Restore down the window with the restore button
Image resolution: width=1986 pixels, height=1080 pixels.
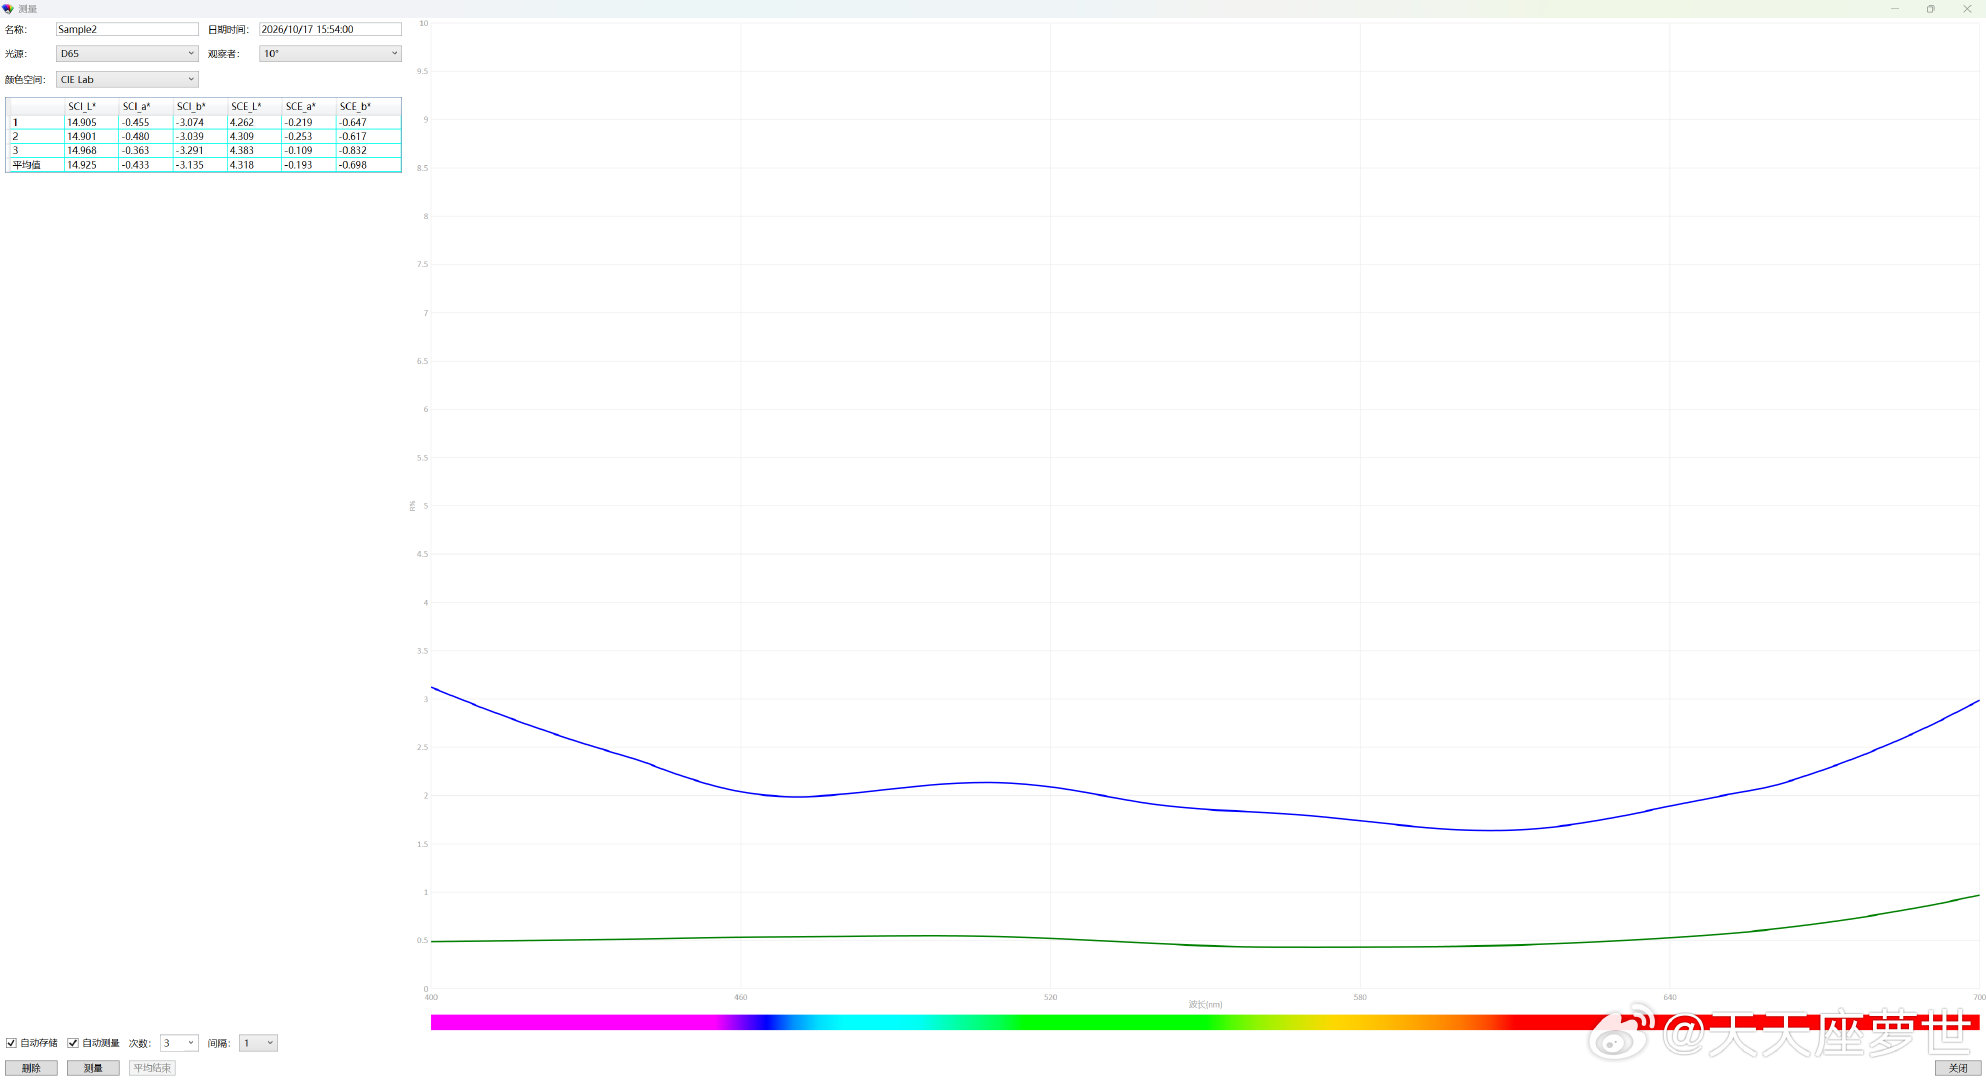1930,9
